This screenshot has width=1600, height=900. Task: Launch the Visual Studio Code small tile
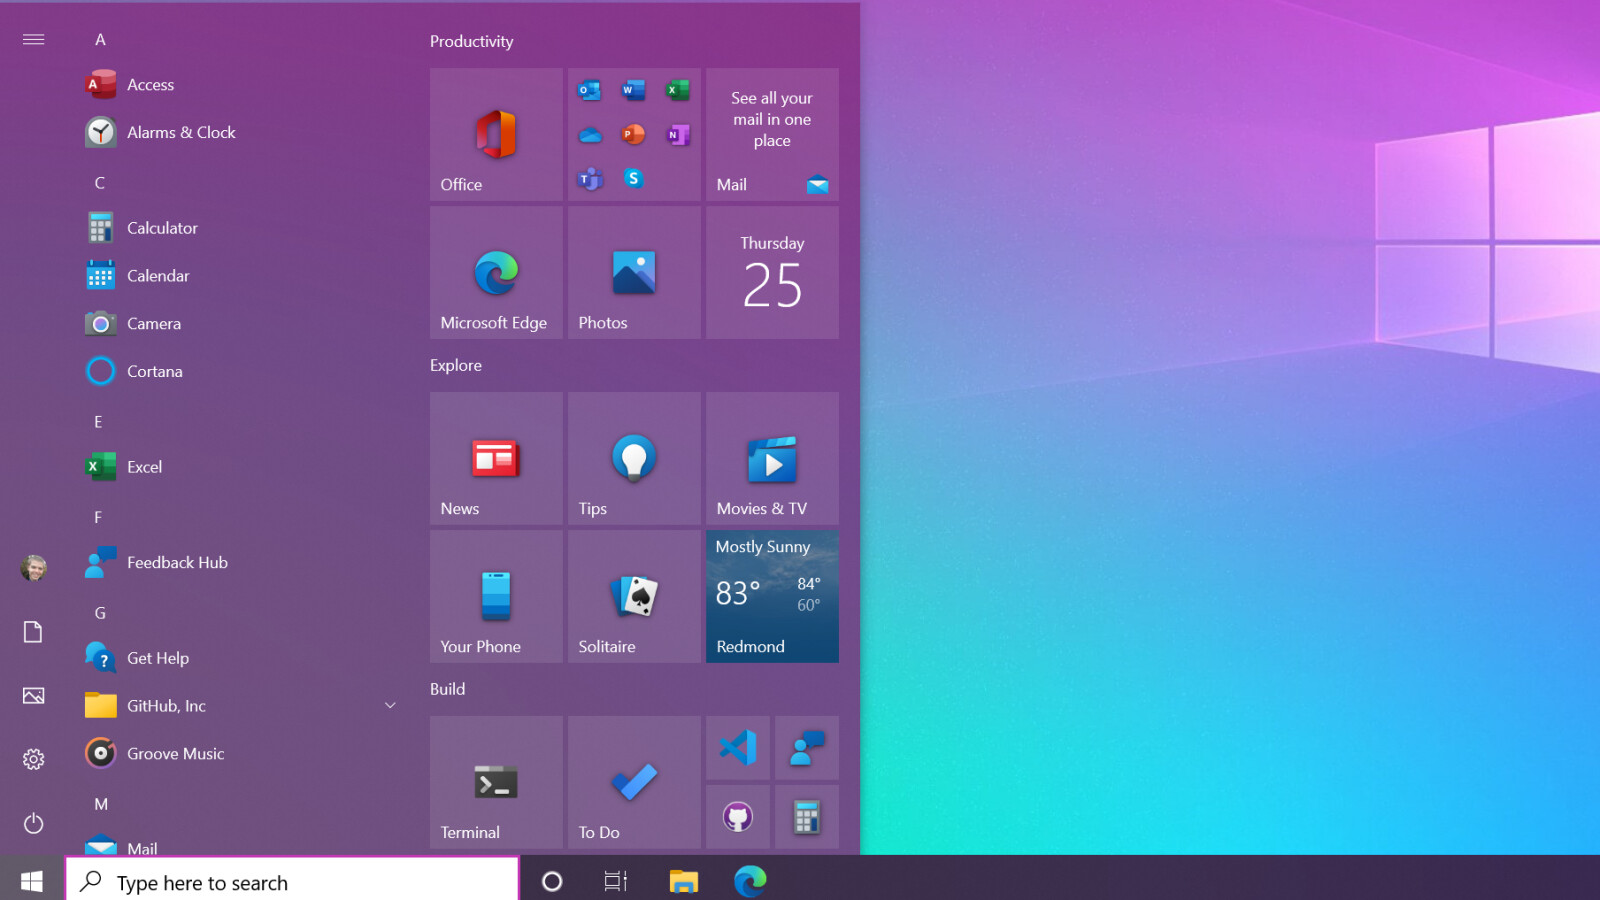pyautogui.click(x=738, y=748)
